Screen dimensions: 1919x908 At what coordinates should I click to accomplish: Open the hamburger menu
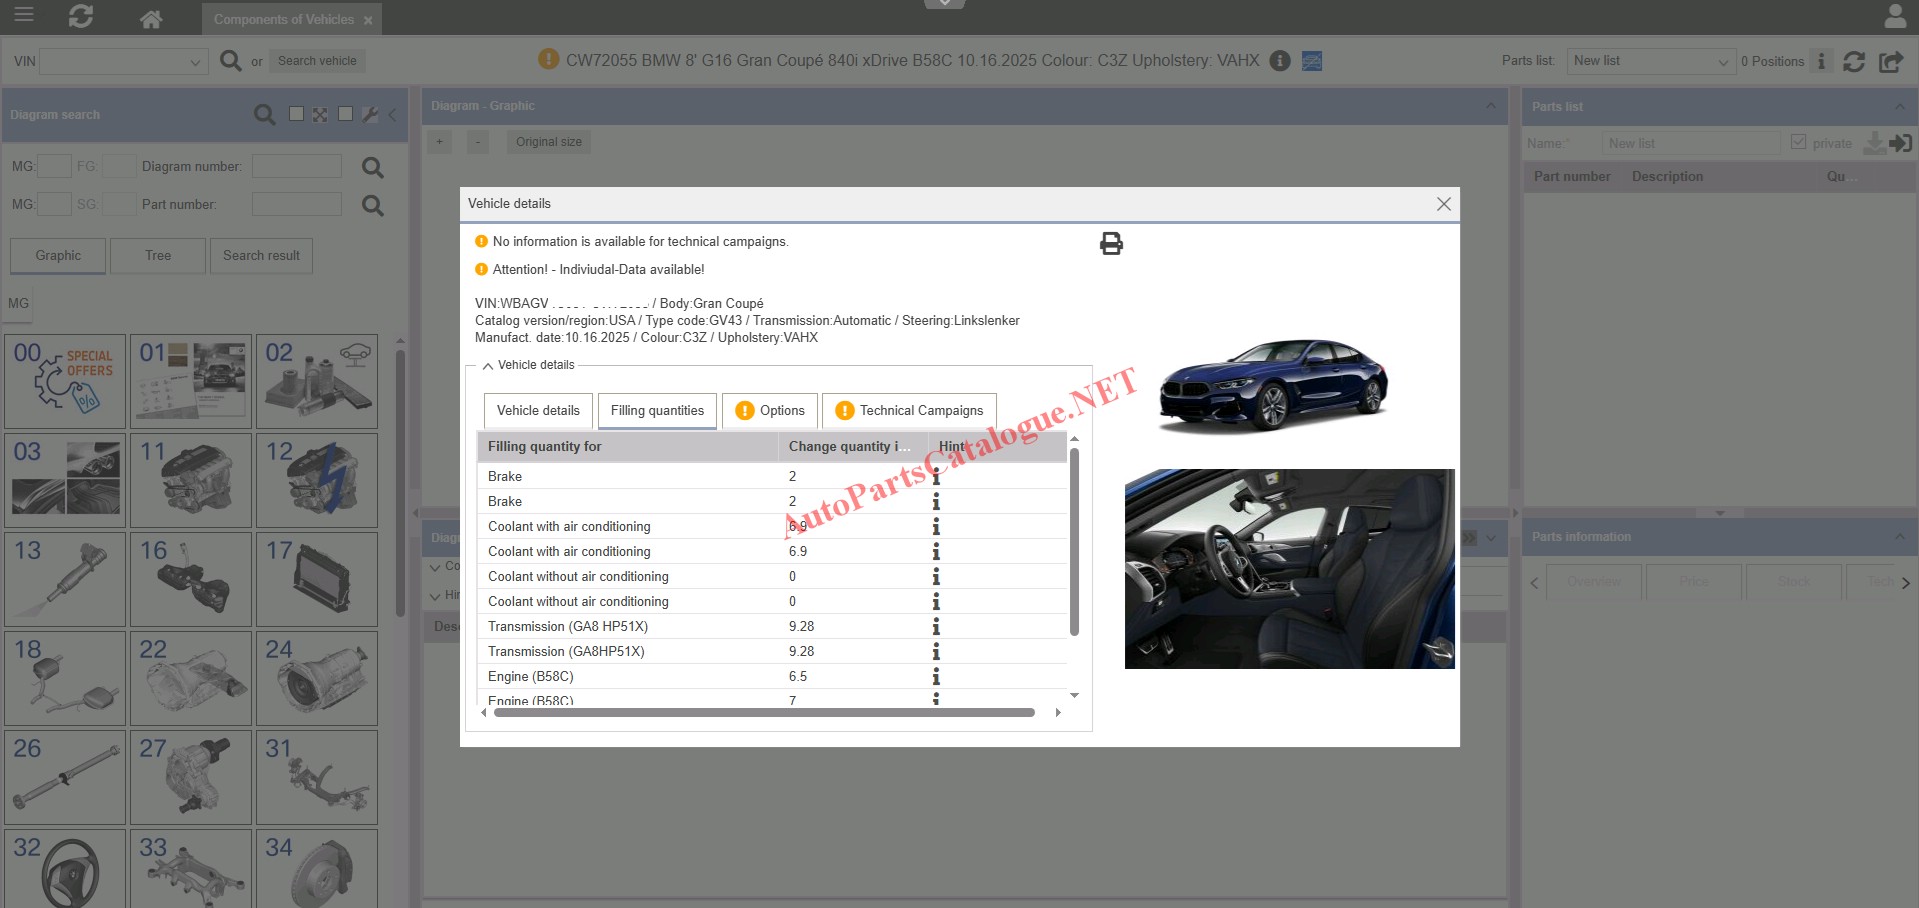click(23, 16)
